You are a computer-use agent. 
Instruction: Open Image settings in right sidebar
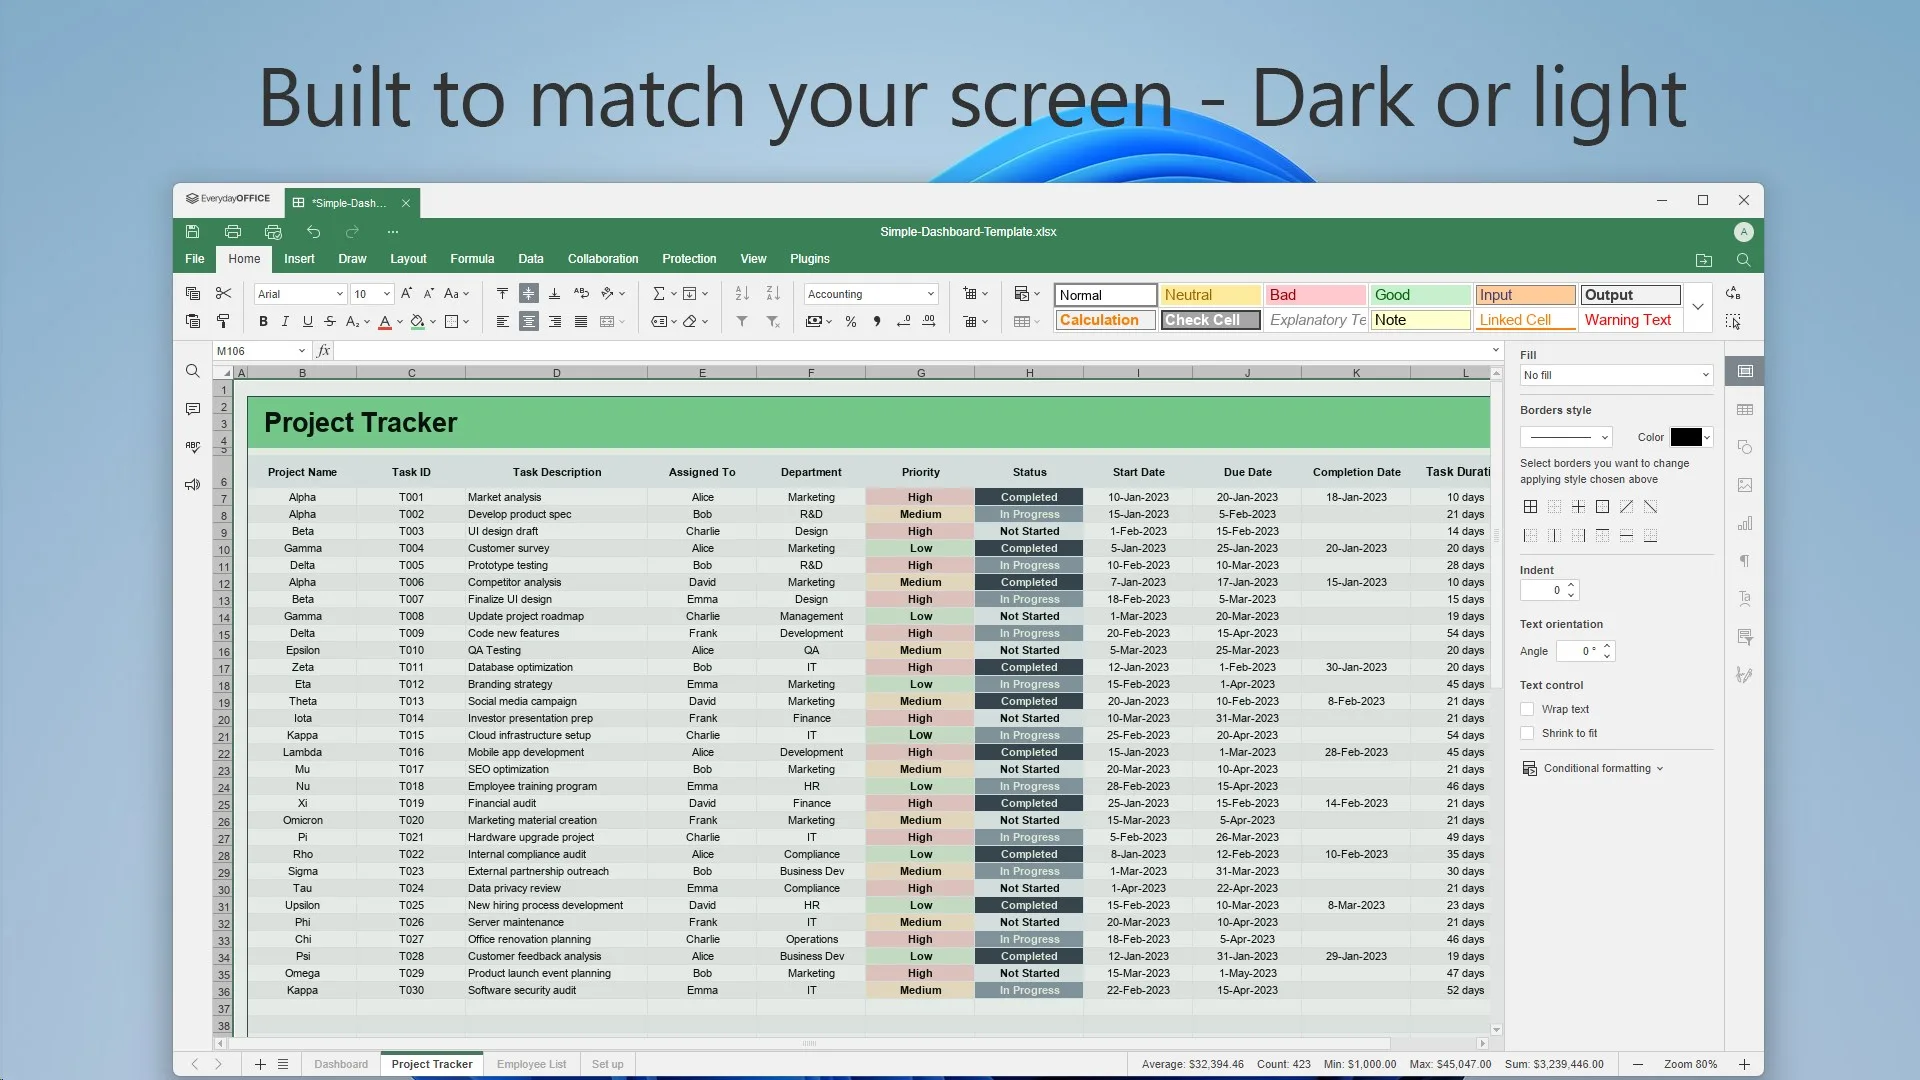pyautogui.click(x=1745, y=485)
